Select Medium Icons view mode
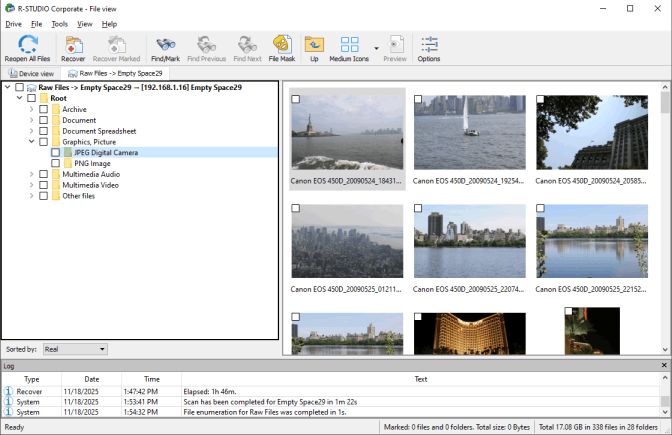Image resolution: width=672 pixels, height=435 pixels. click(349, 45)
